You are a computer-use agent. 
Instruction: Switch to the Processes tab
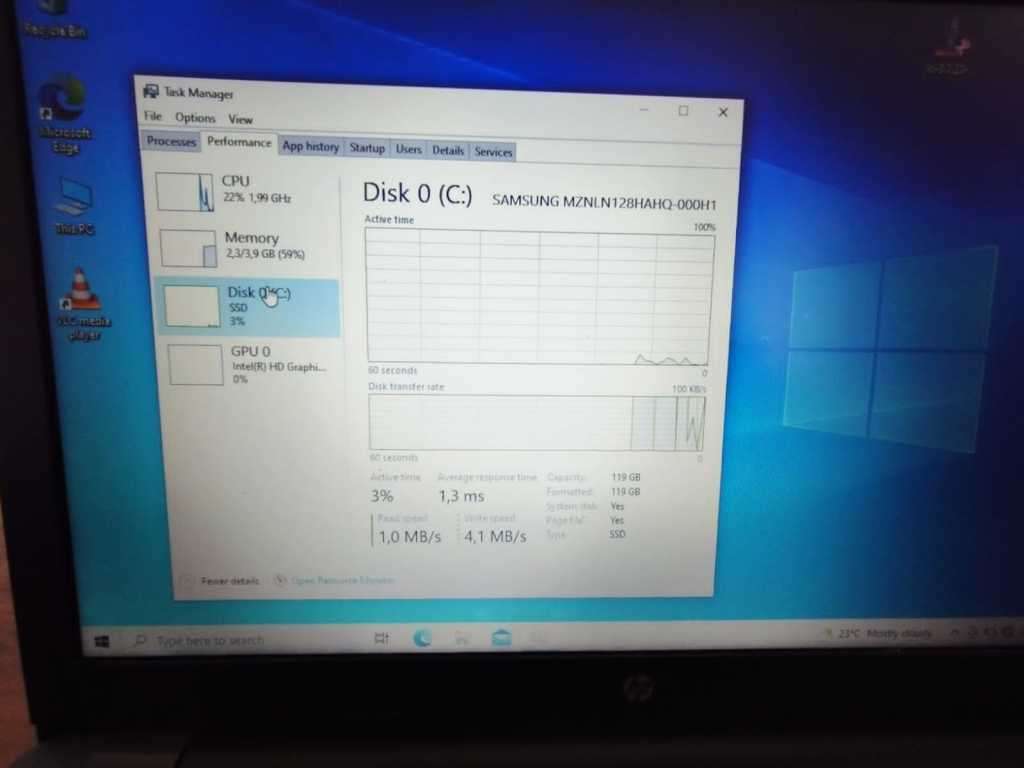point(170,141)
